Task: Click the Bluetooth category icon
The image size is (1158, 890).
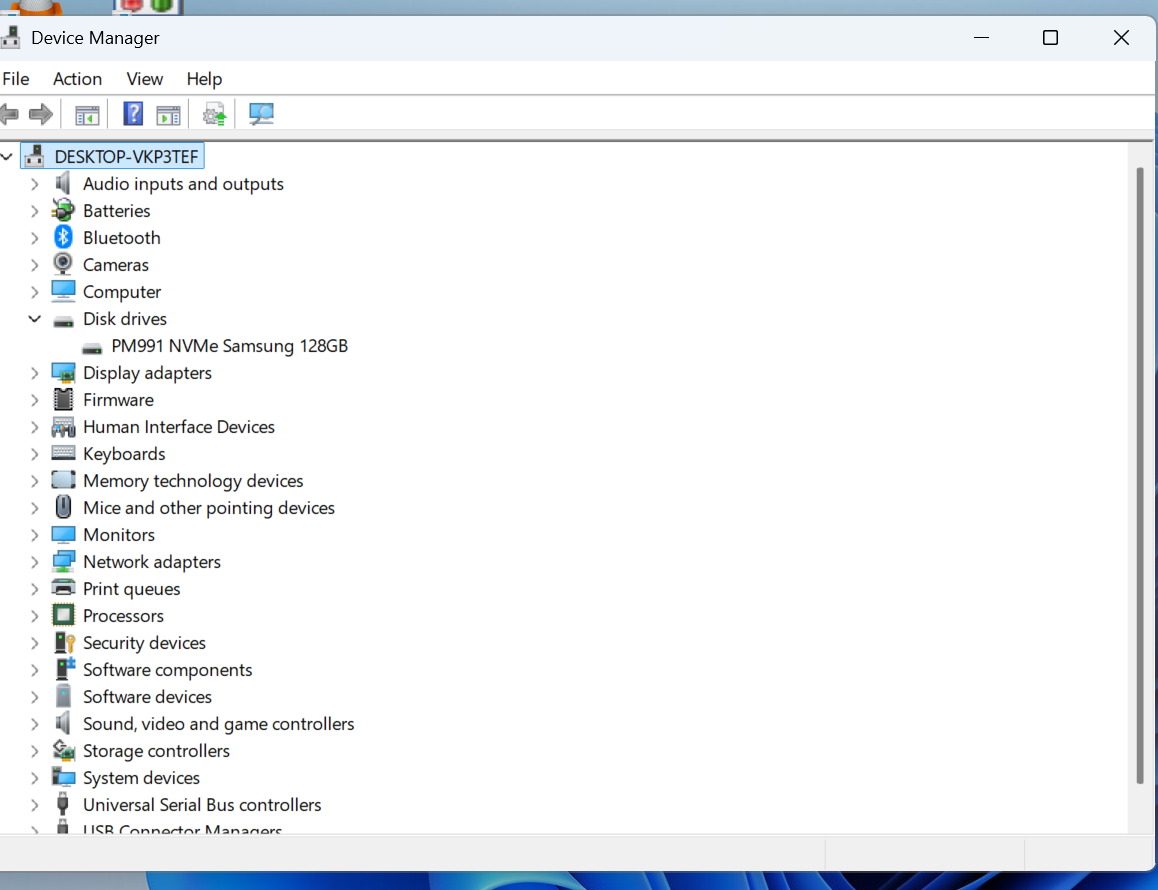Action: 63,238
